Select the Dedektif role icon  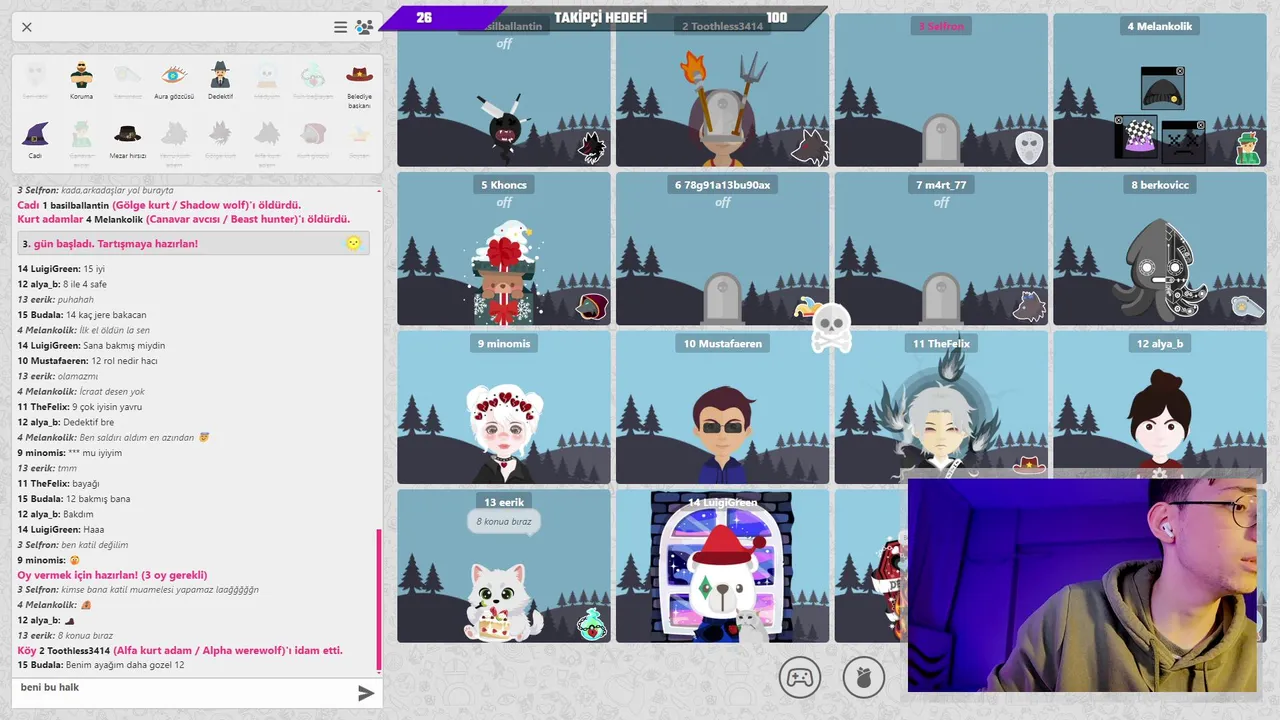(x=220, y=75)
